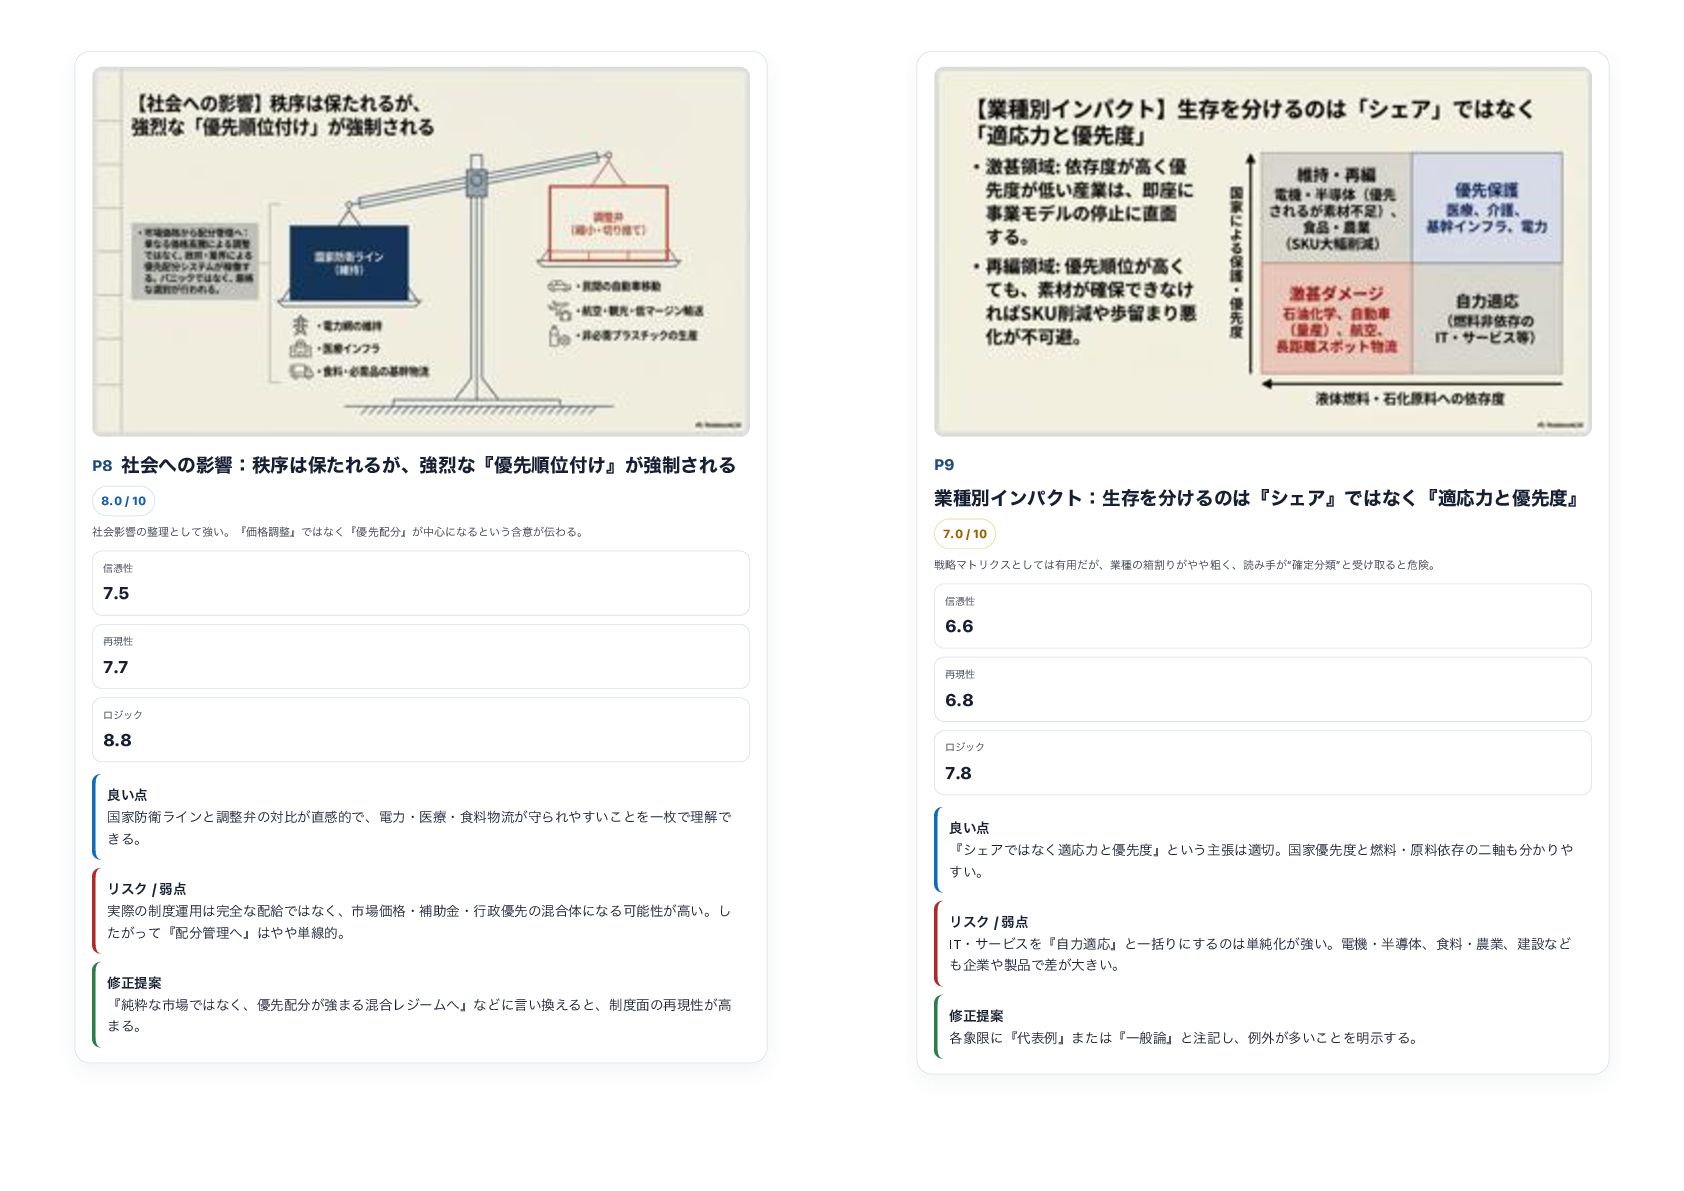
Task: Click the P8 page label
Action: (102, 466)
